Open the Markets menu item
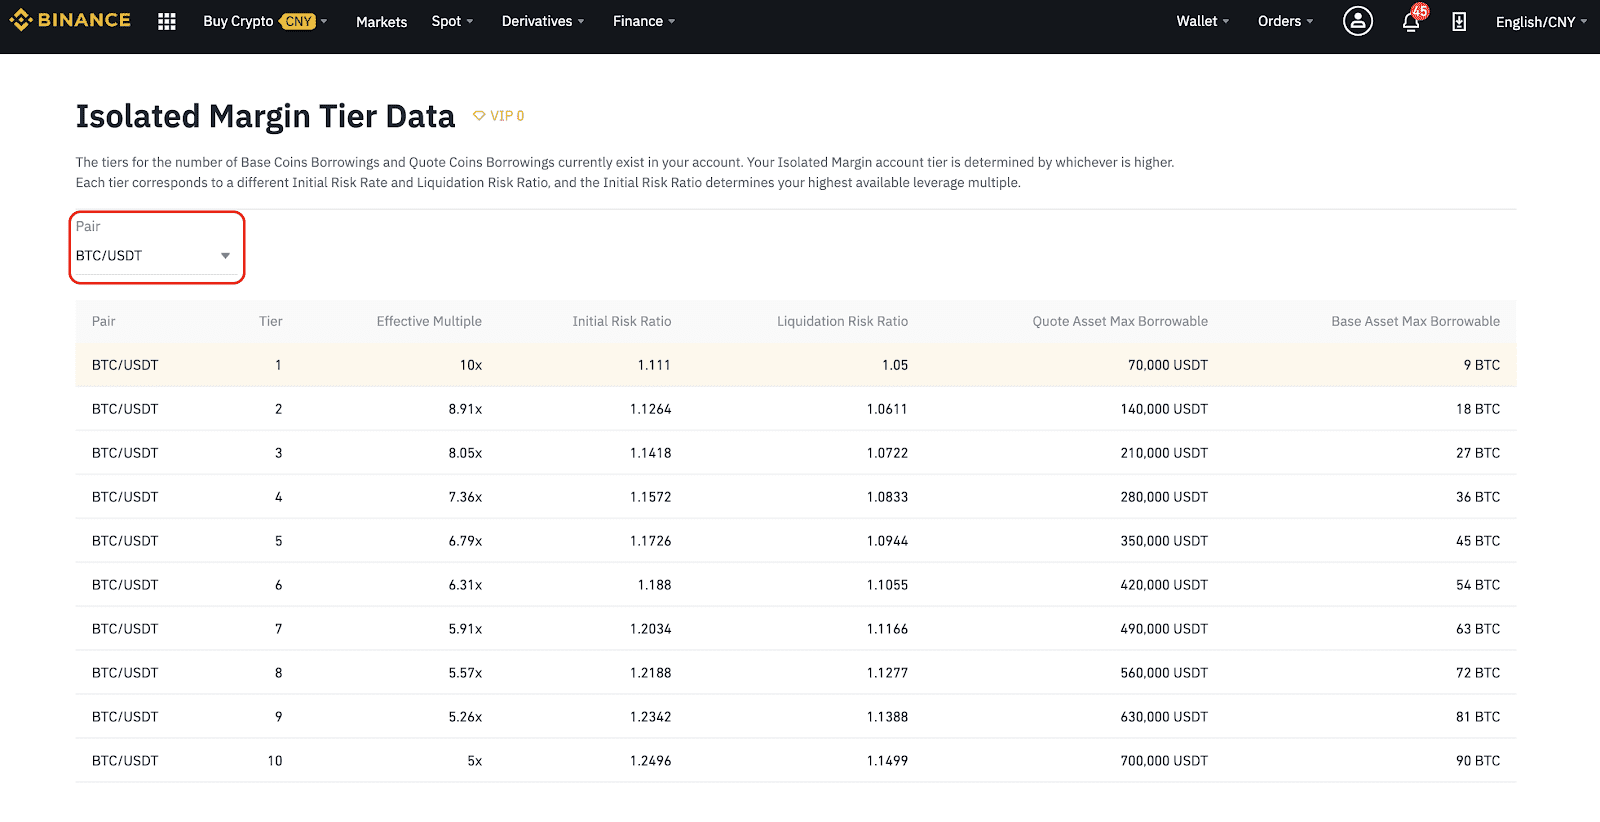 click(x=381, y=21)
